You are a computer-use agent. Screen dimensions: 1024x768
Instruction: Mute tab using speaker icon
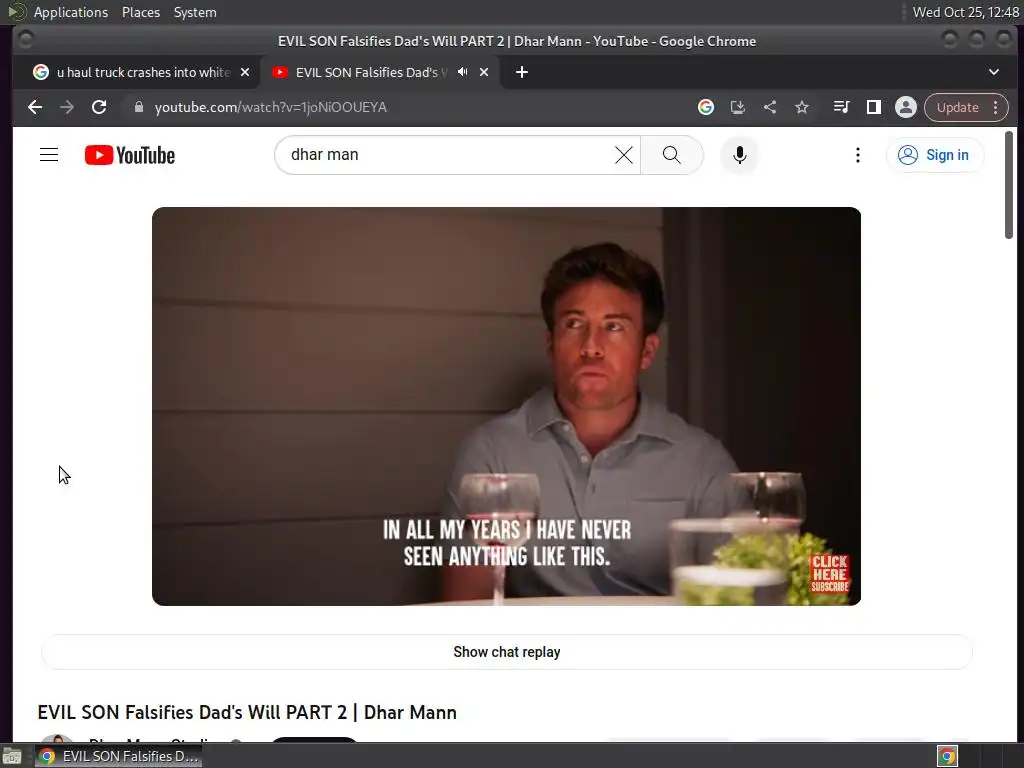462,72
